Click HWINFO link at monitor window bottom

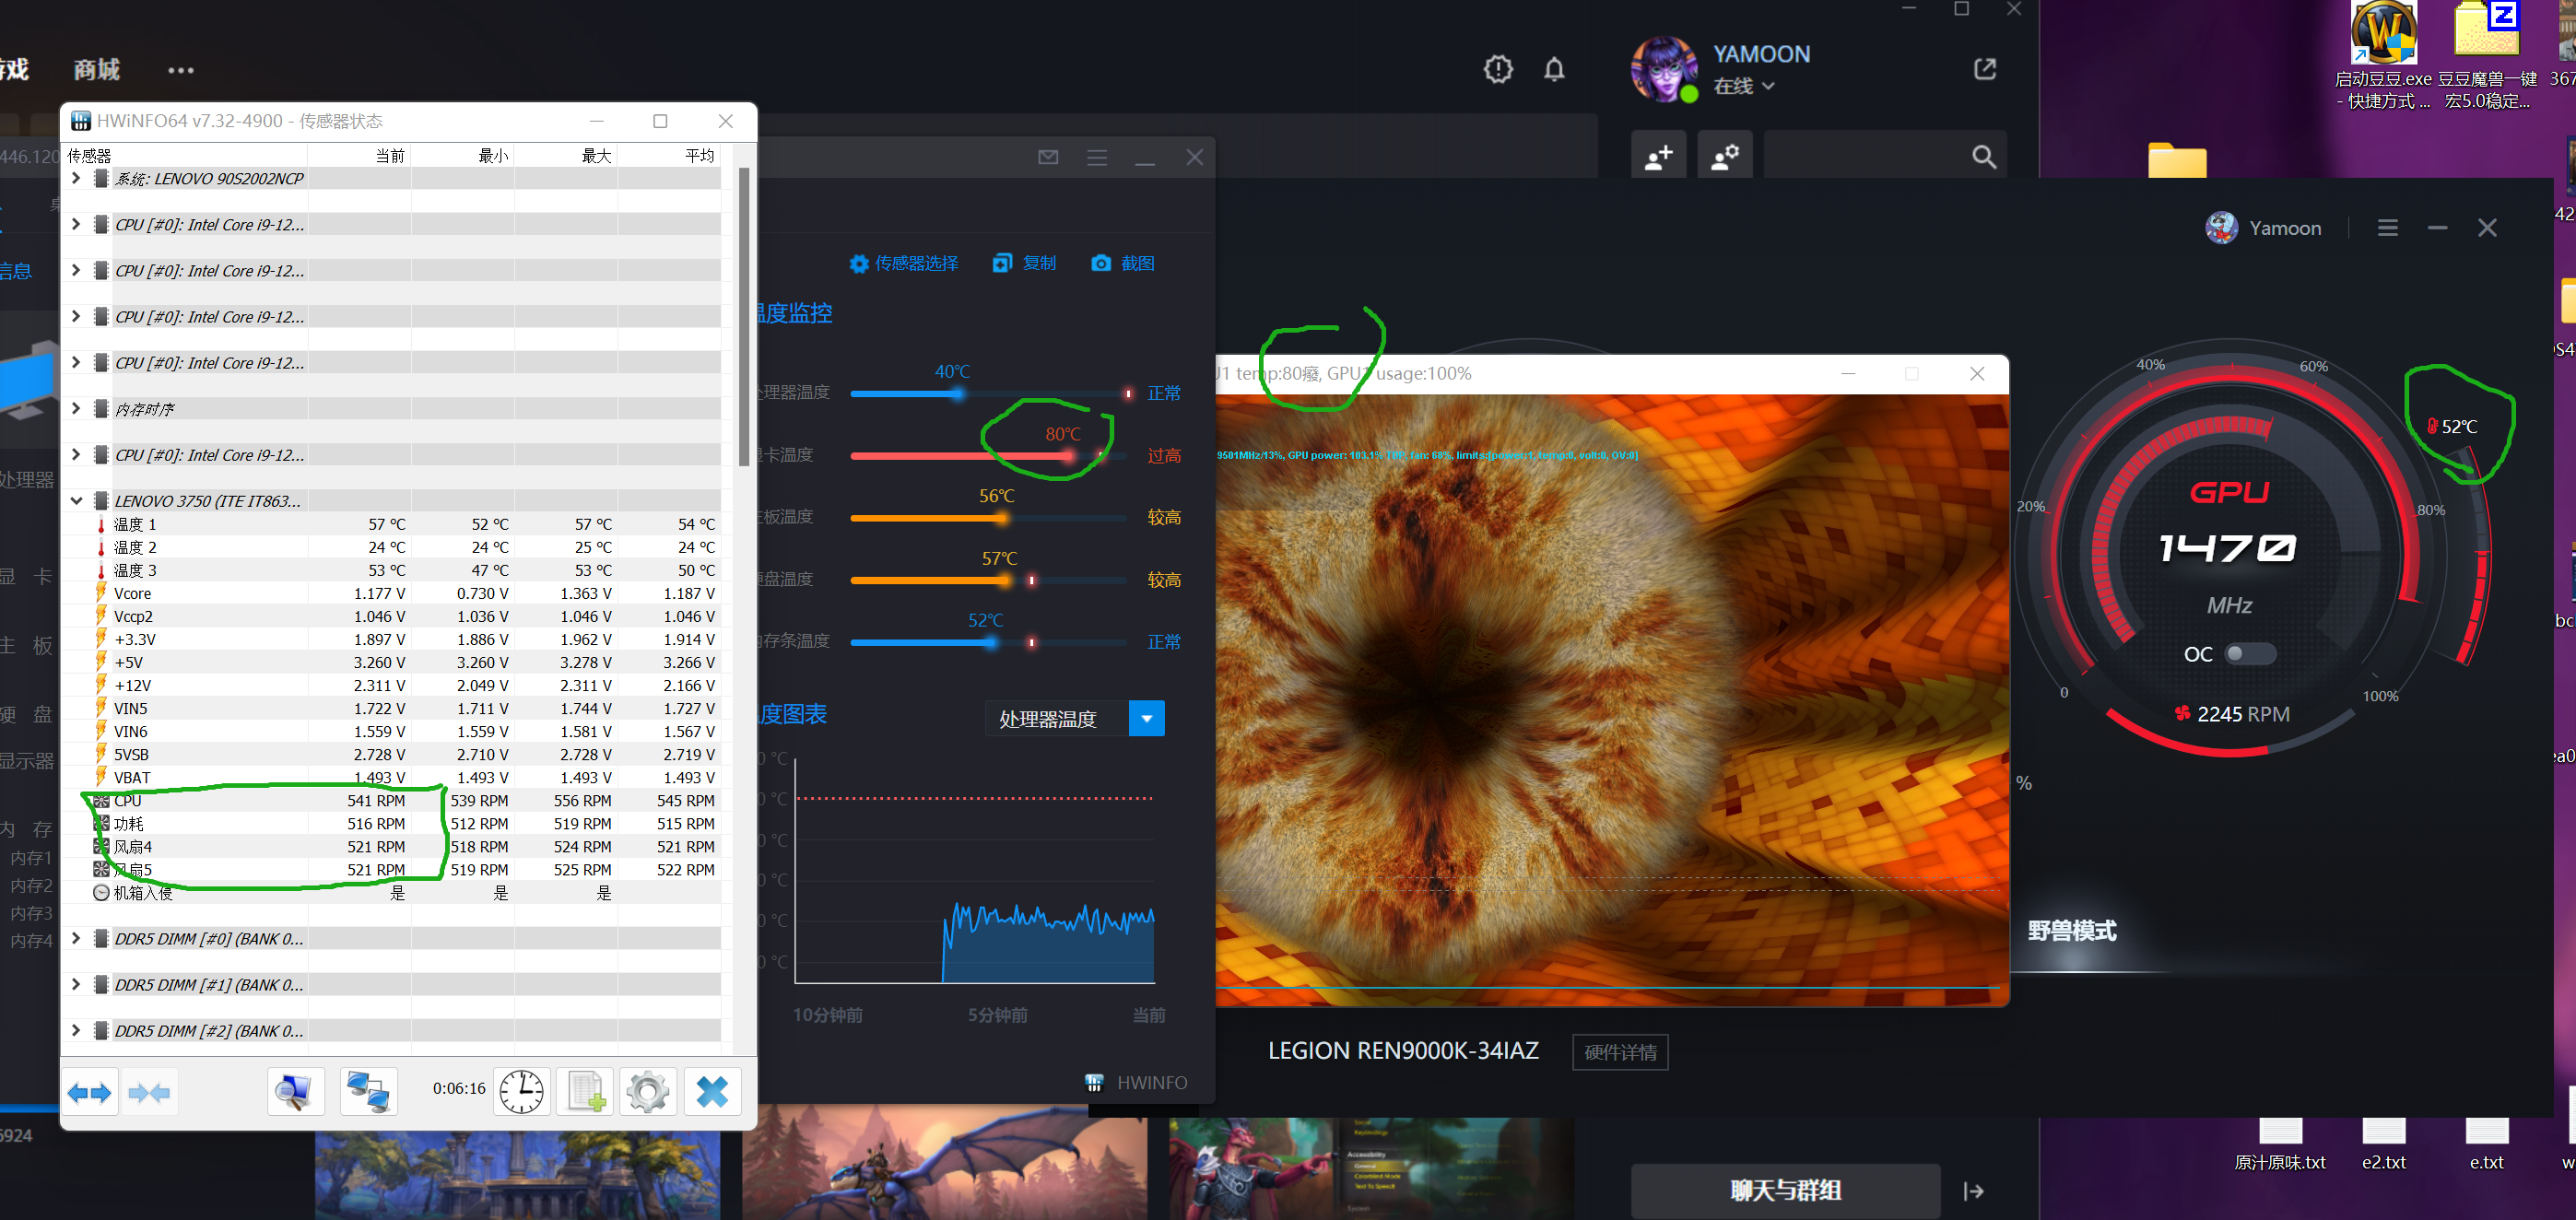click(1137, 1082)
